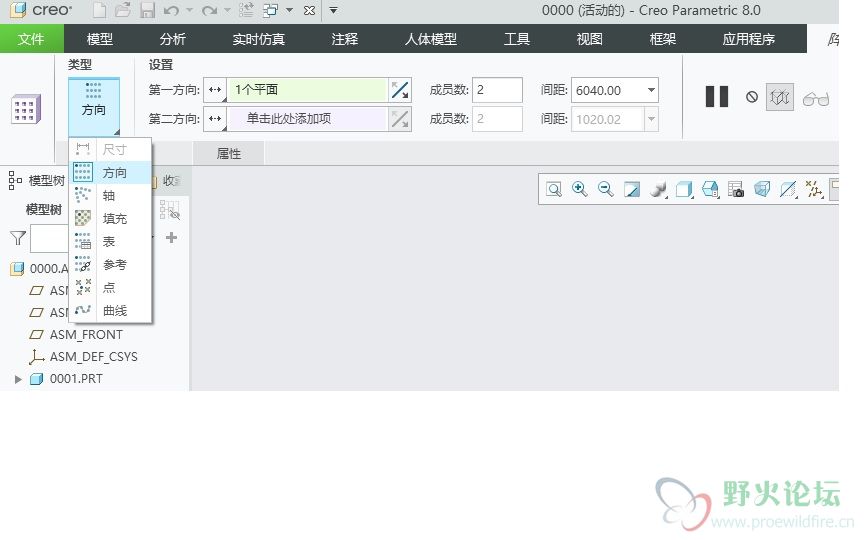Open the quick access toolbar customize arrow
The image size is (864, 540).
333,10
